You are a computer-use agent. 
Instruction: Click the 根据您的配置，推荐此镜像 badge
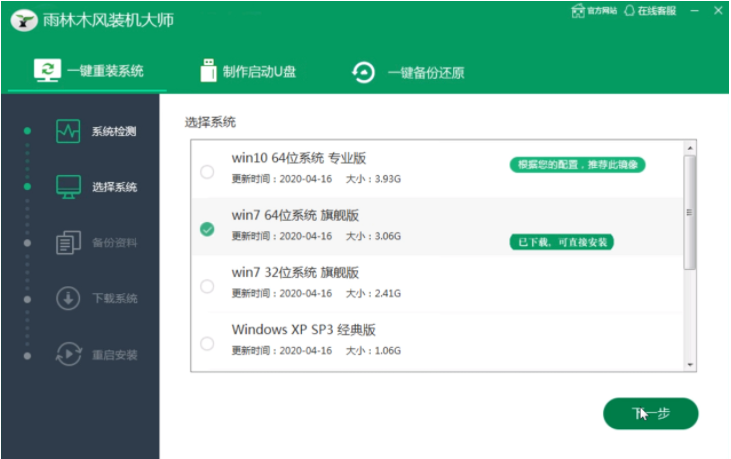[577, 164]
